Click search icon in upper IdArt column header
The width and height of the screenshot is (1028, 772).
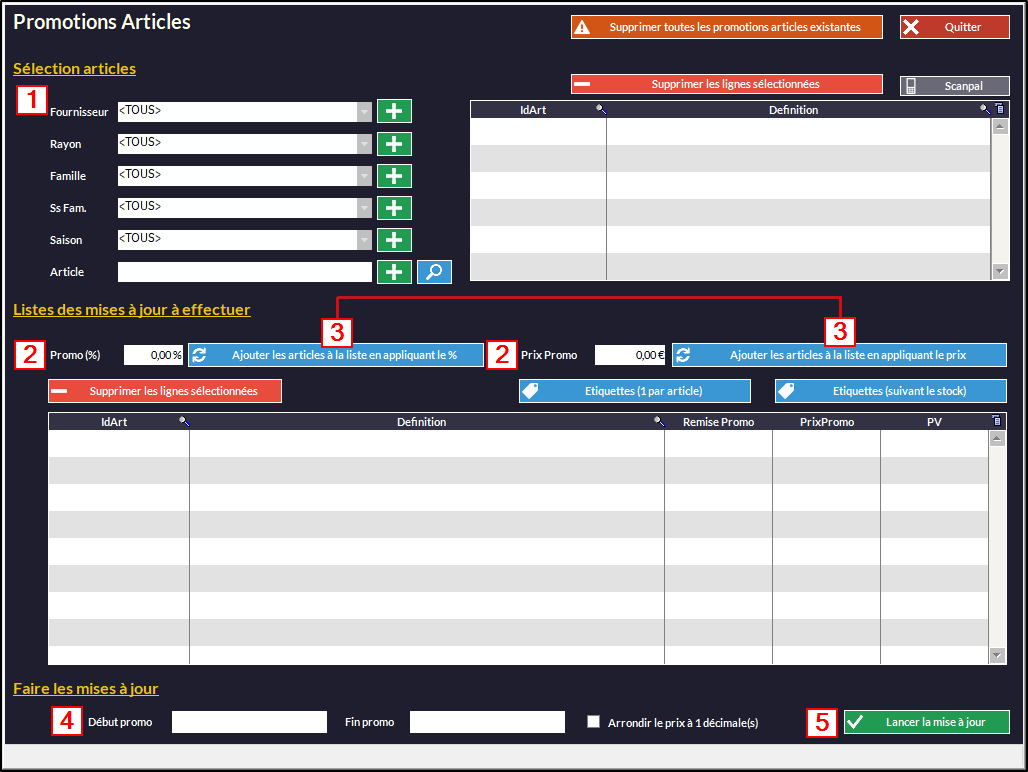coord(600,110)
